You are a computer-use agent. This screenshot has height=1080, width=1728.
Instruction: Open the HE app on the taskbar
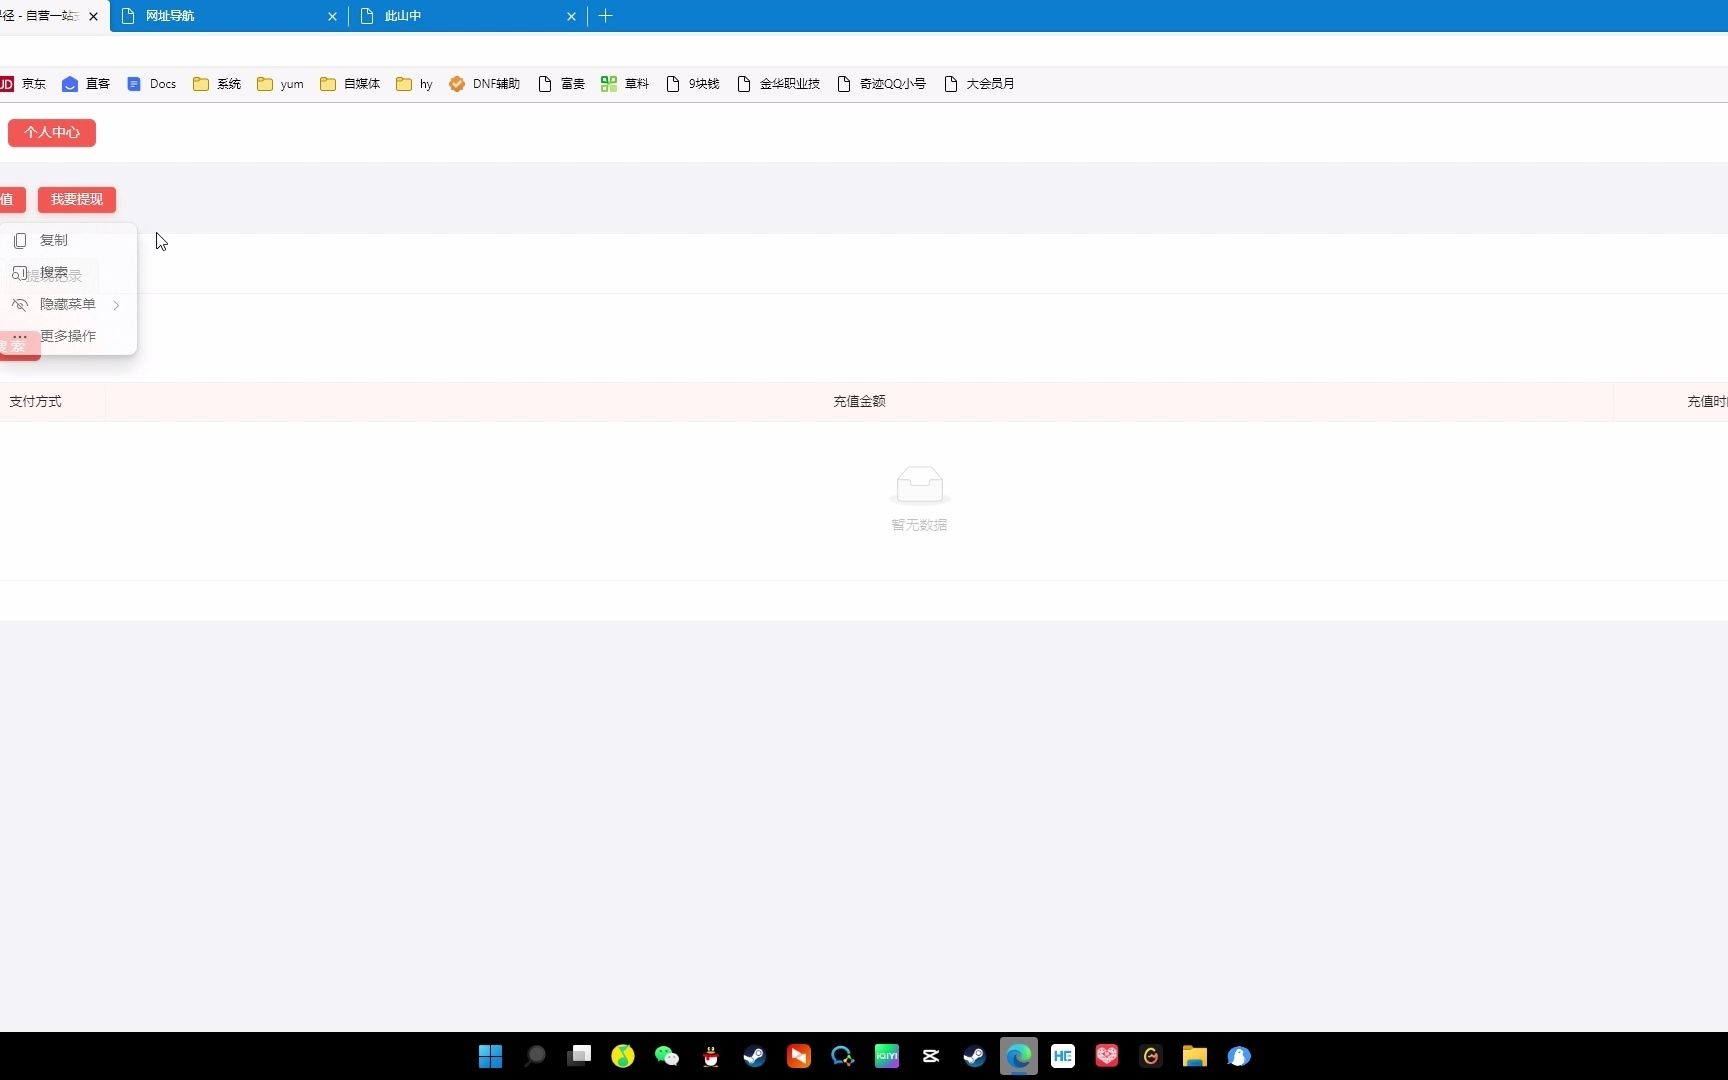[1063, 1056]
